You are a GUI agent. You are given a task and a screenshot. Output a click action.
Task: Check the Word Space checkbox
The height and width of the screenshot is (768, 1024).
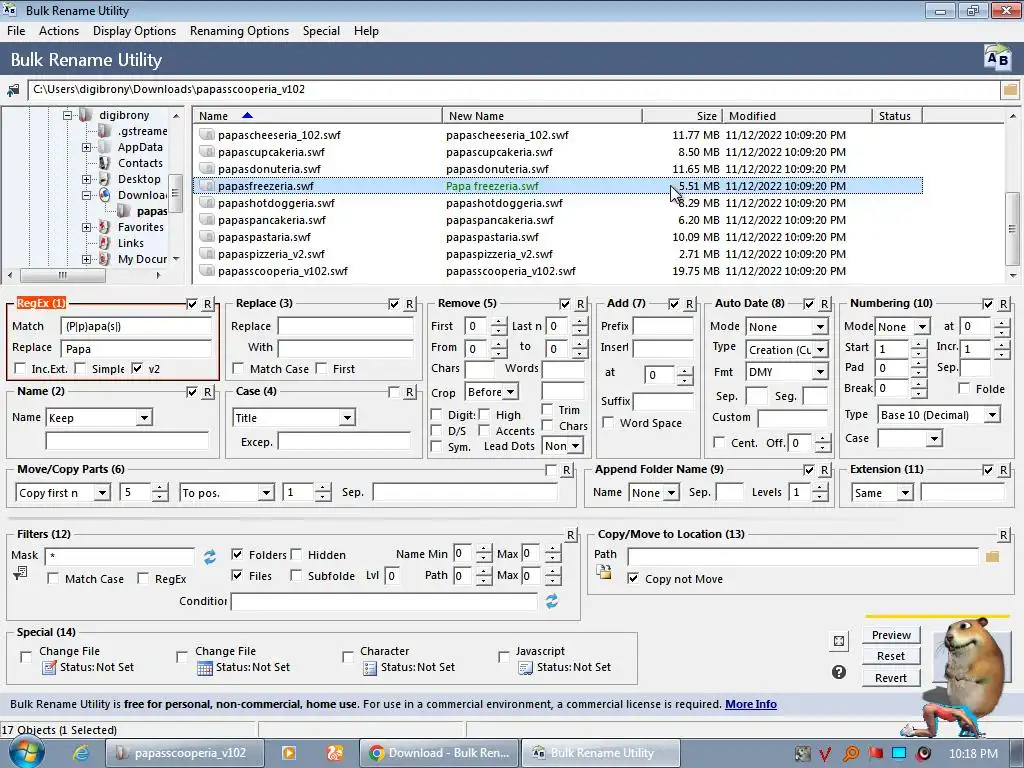pos(608,423)
